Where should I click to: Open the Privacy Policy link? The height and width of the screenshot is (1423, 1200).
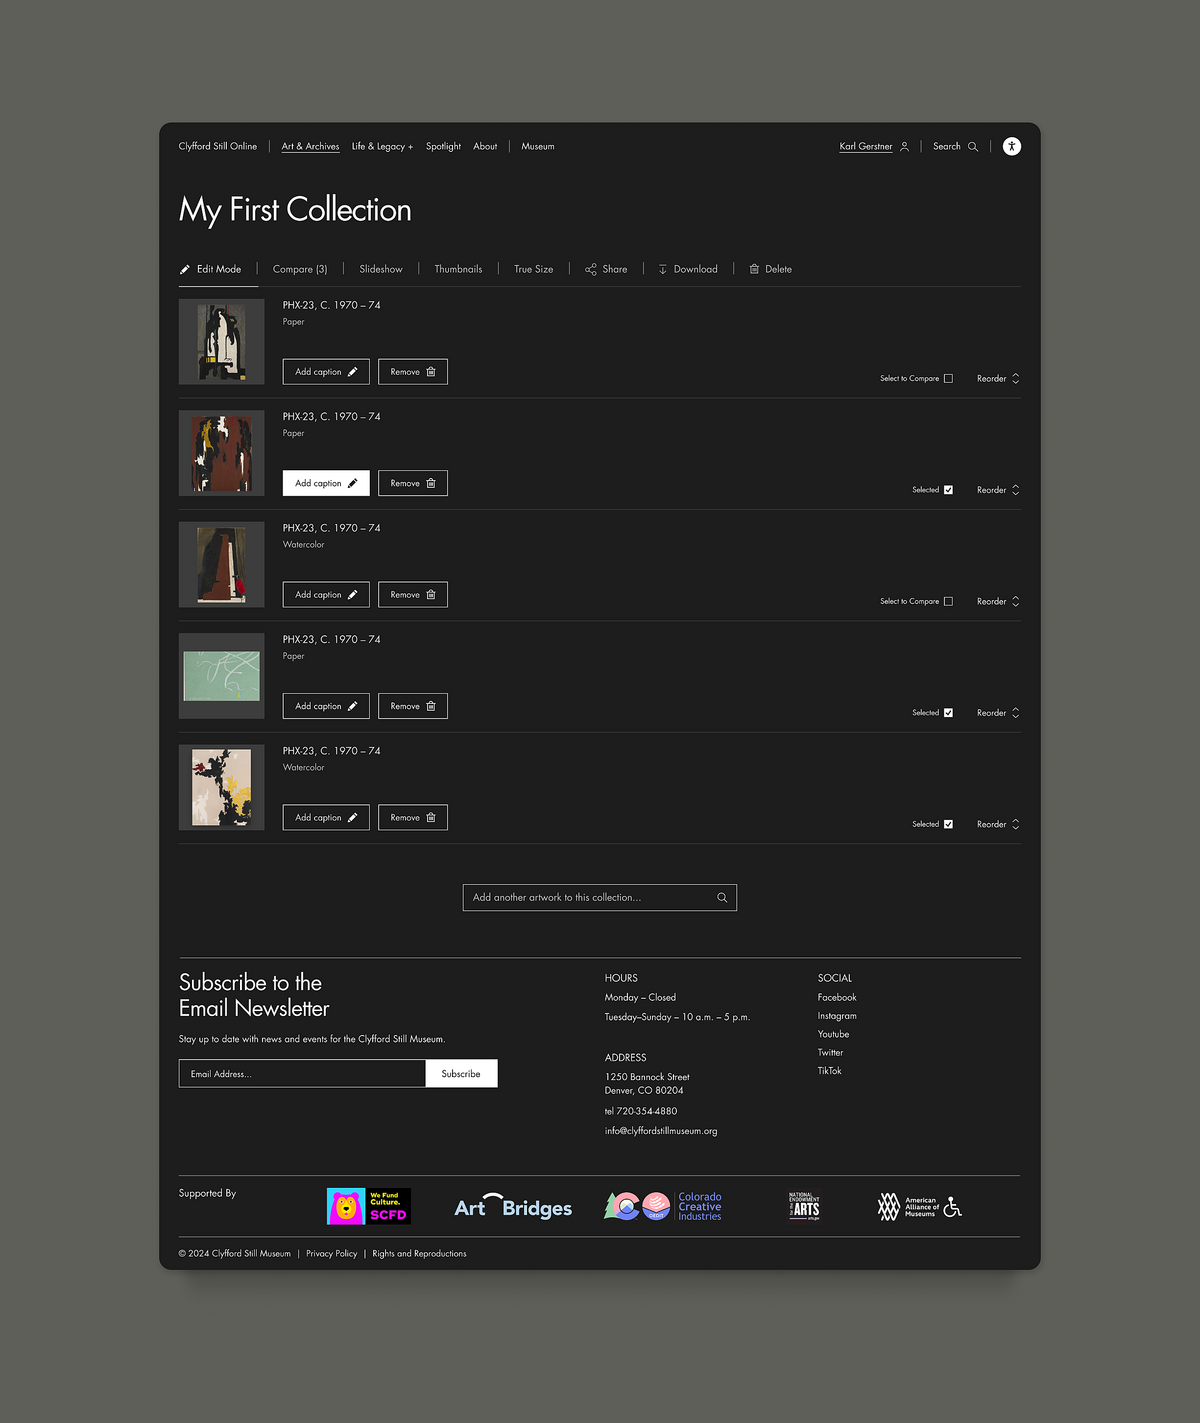[331, 1253]
